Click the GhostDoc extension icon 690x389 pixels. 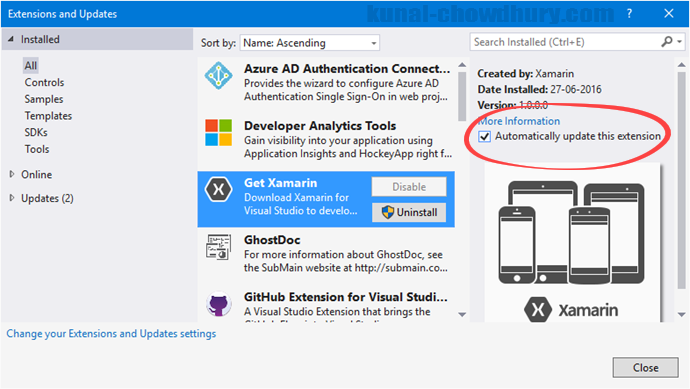coord(218,247)
